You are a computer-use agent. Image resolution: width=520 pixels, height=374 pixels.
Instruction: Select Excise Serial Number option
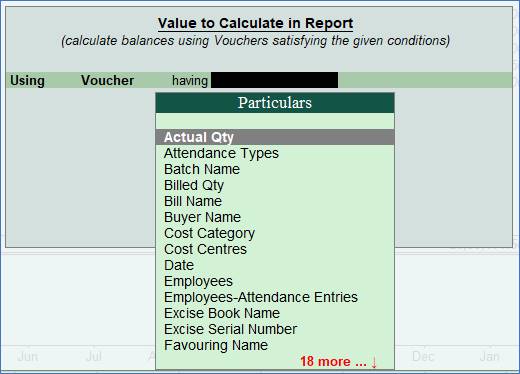click(x=230, y=329)
